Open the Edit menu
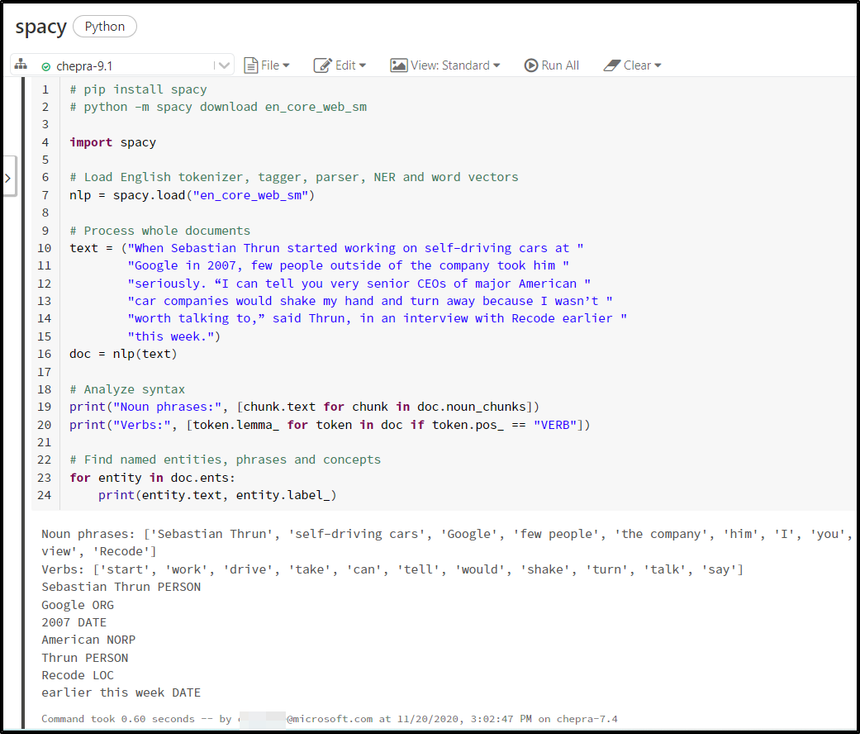Screen dimensions: 860x734 340,65
